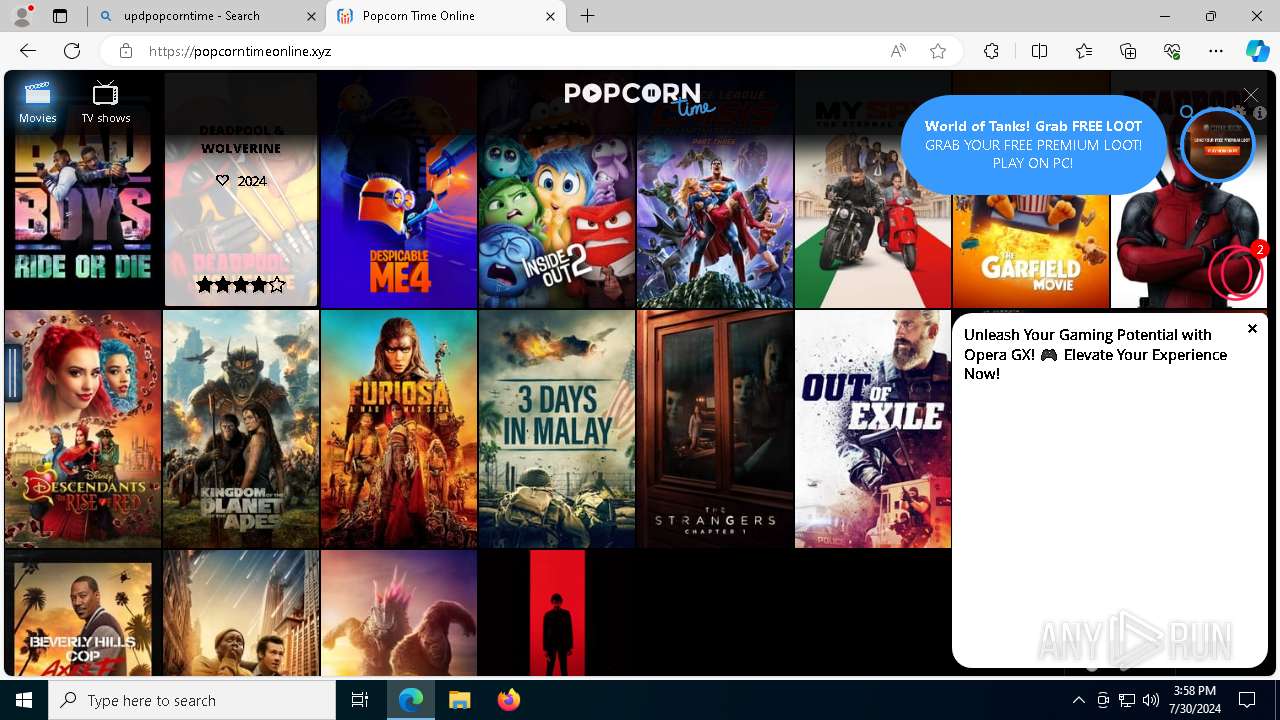Open the Bad Boys Ride or Die poster

click(x=83, y=190)
